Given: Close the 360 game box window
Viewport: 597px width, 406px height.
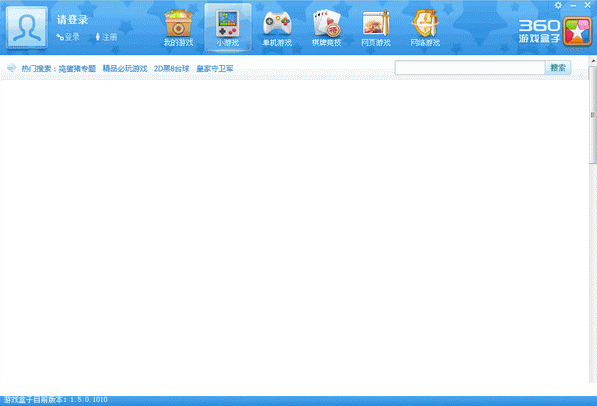Looking at the screenshot, I should tap(587, 5).
